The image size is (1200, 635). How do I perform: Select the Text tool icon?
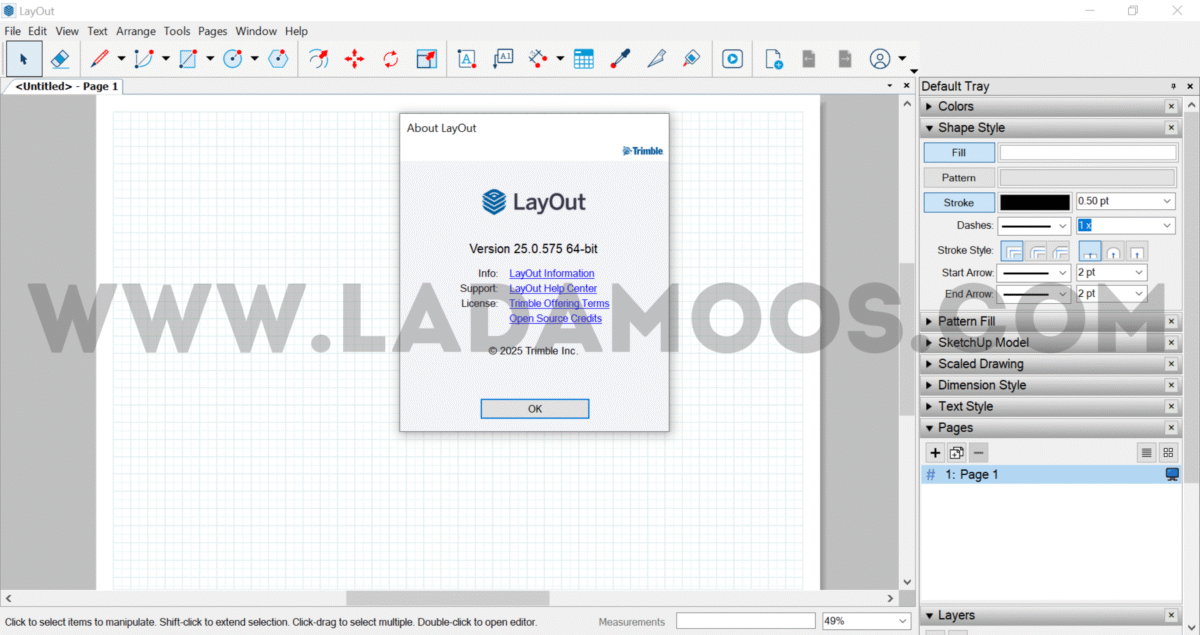coord(466,59)
